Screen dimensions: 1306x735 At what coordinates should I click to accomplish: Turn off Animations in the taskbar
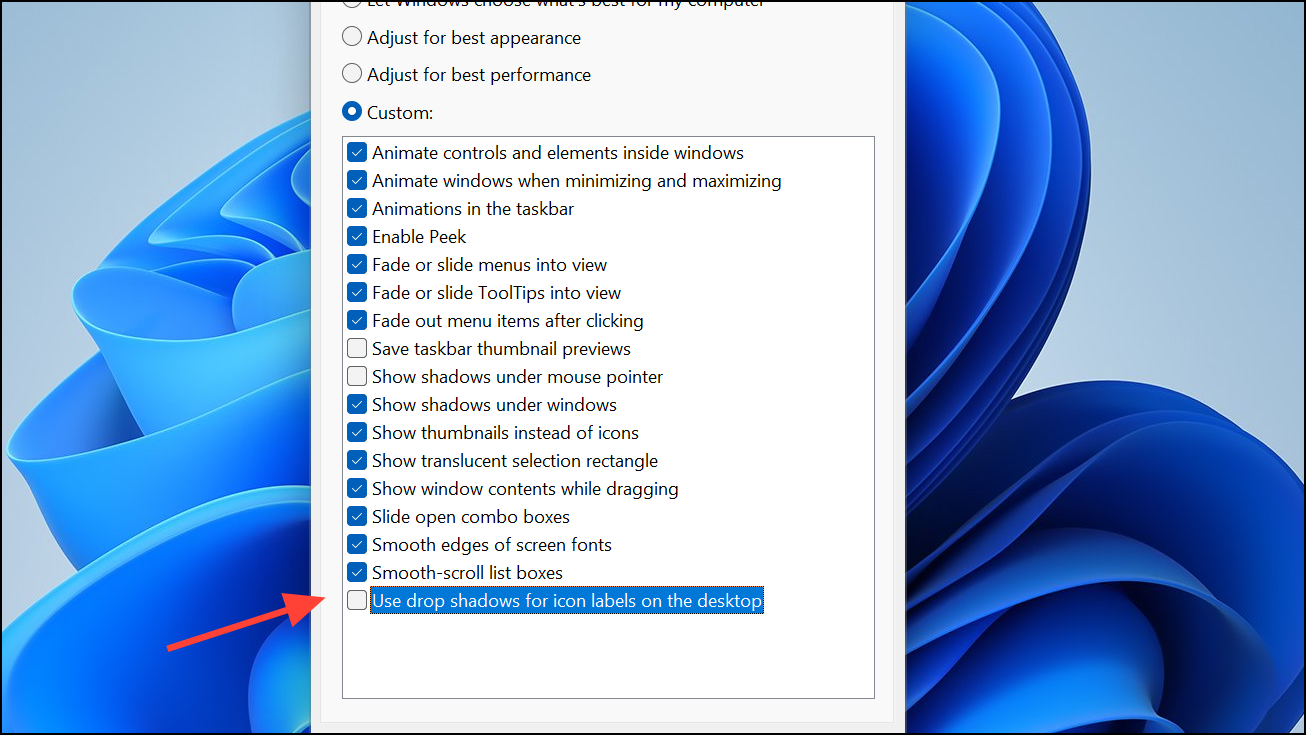(x=357, y=208)
